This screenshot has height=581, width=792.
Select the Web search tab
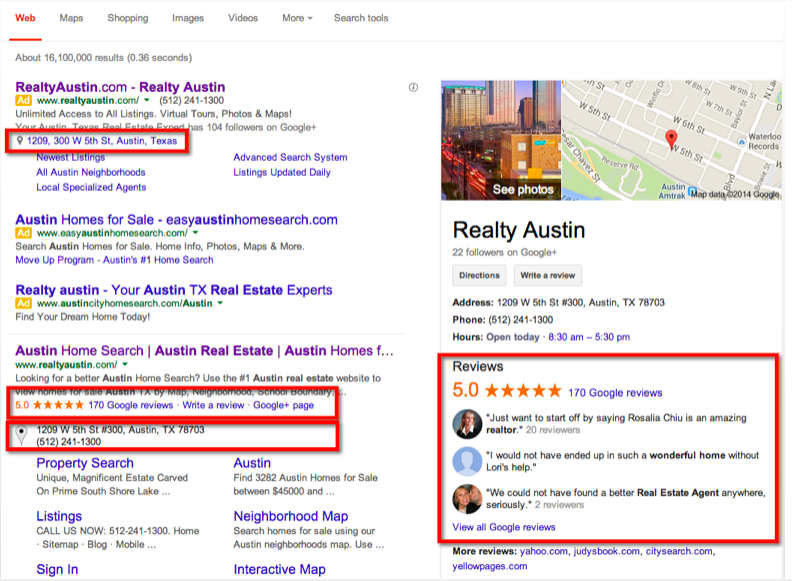pyautogui.click(x=25, y=18)
